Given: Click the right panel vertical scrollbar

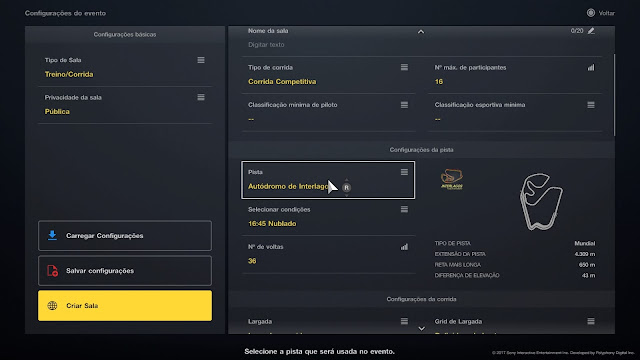Looking at the screenshot, I should tap(614, 95).
